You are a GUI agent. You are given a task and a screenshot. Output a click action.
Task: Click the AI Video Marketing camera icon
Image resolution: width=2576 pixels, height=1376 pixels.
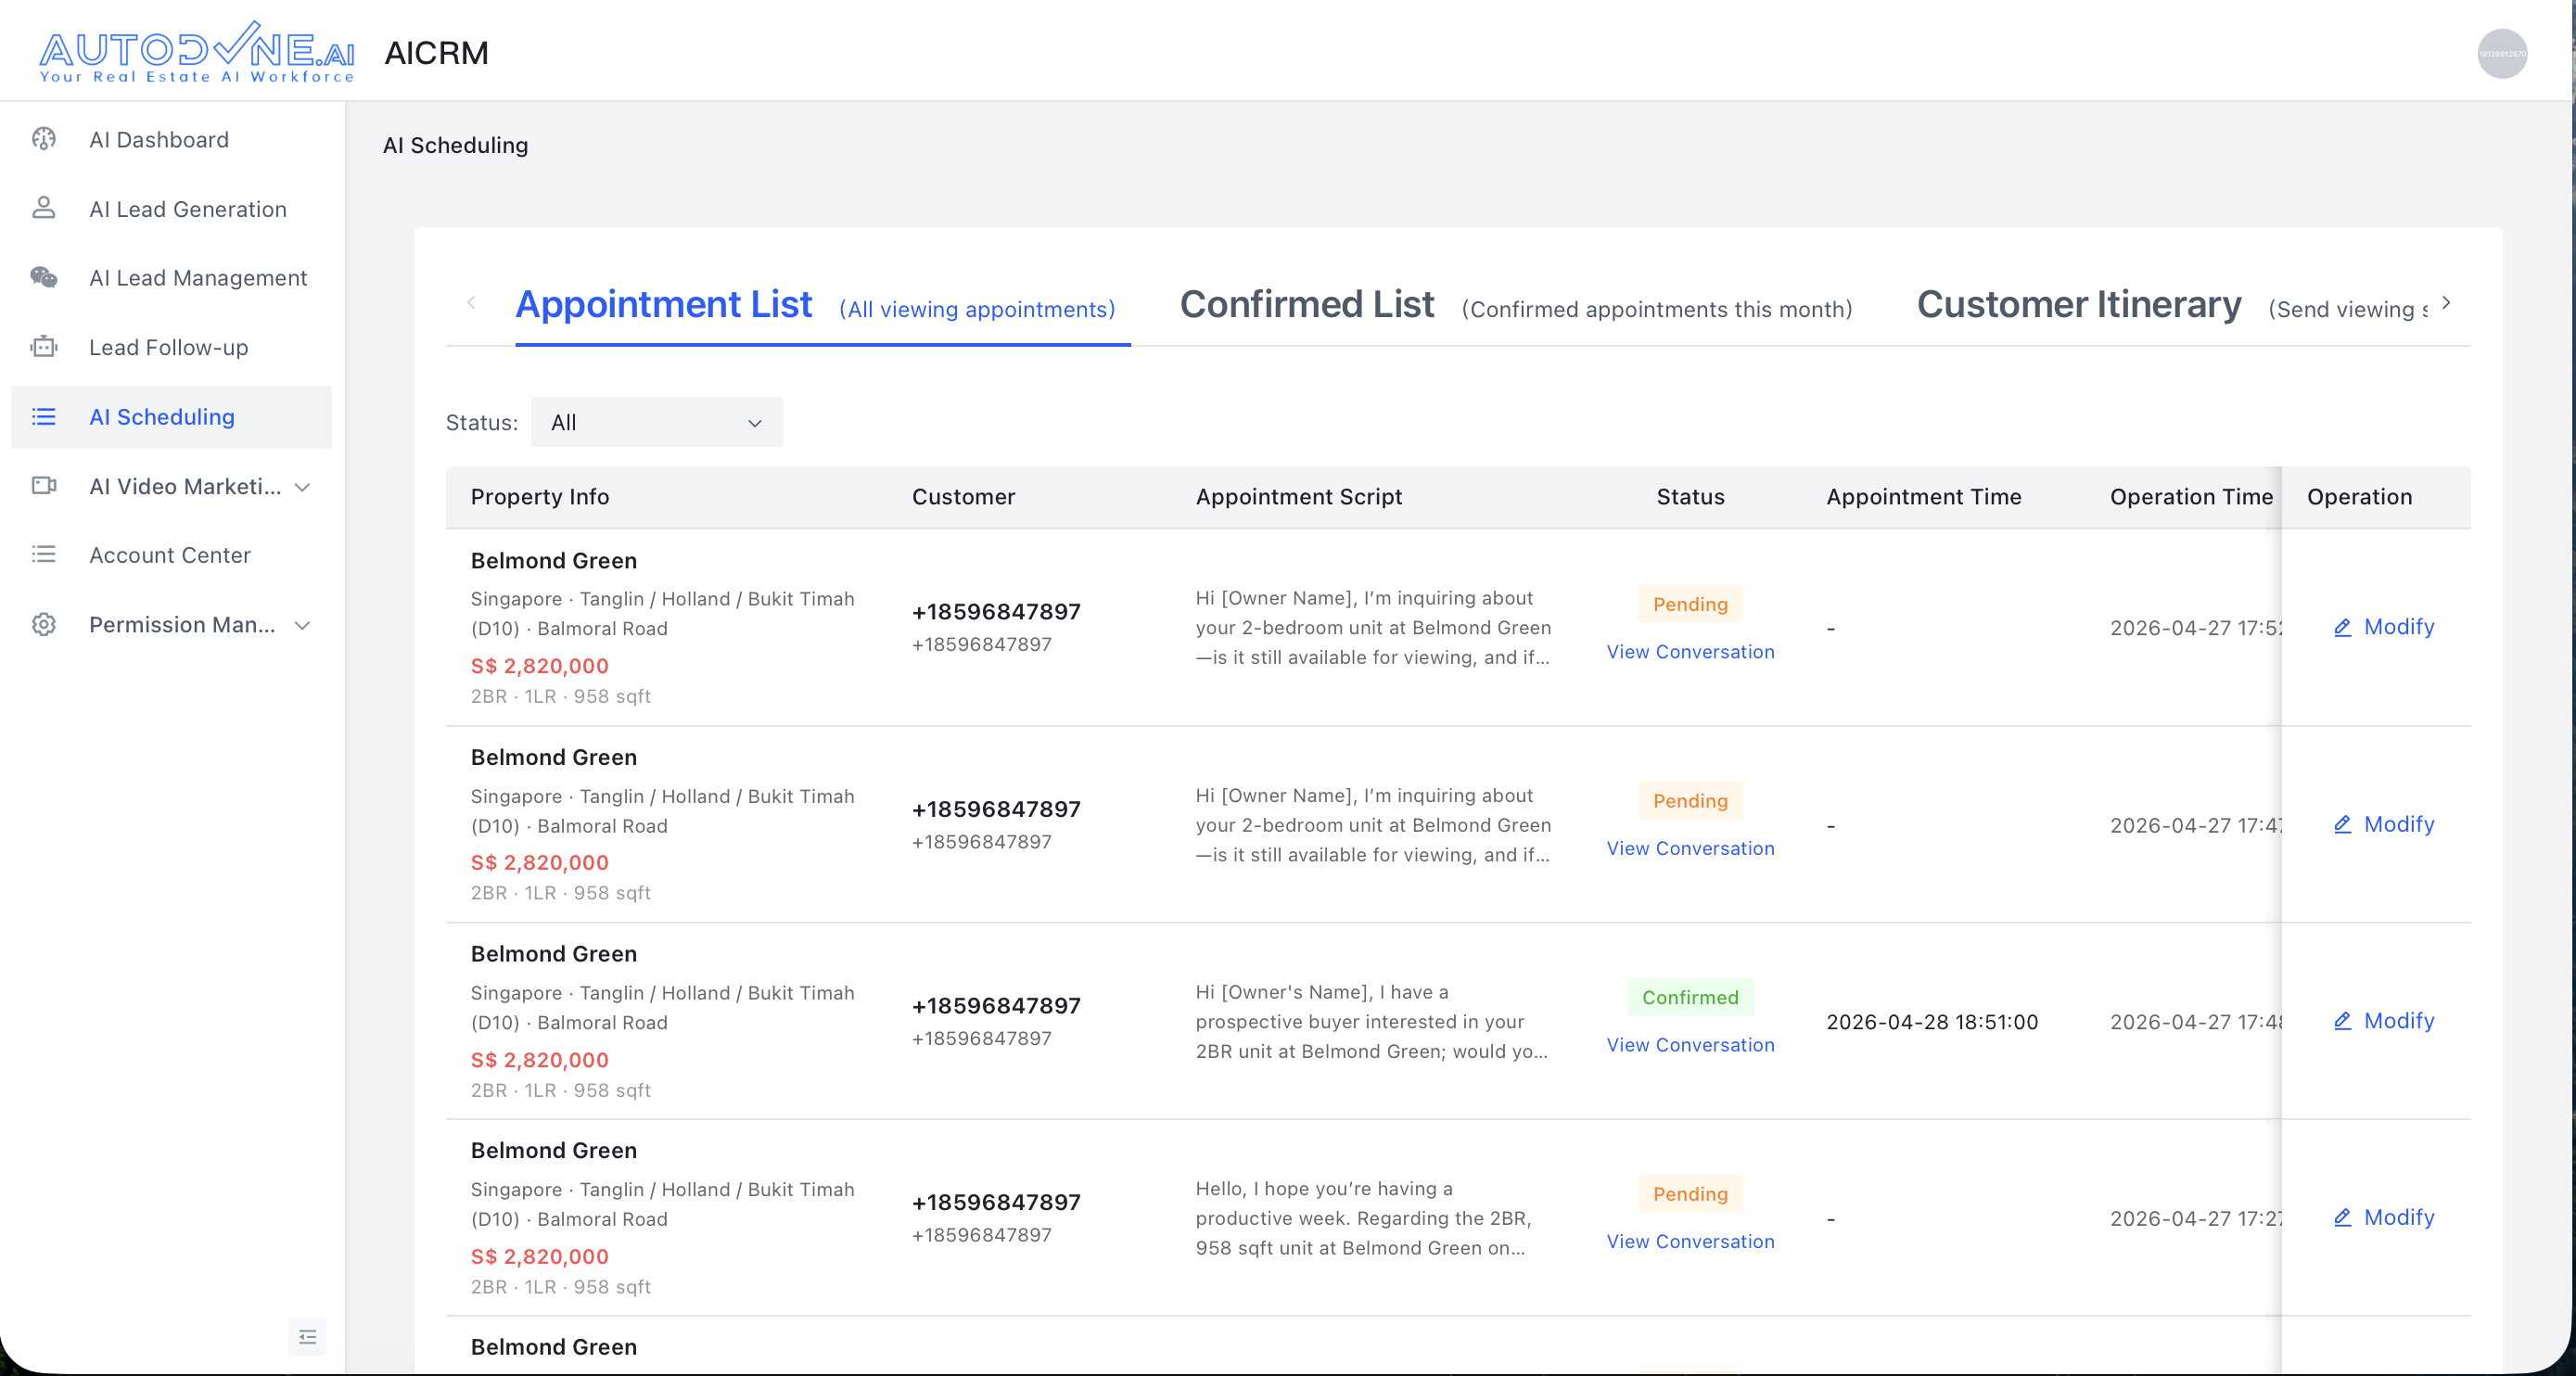tap(44, 486)
